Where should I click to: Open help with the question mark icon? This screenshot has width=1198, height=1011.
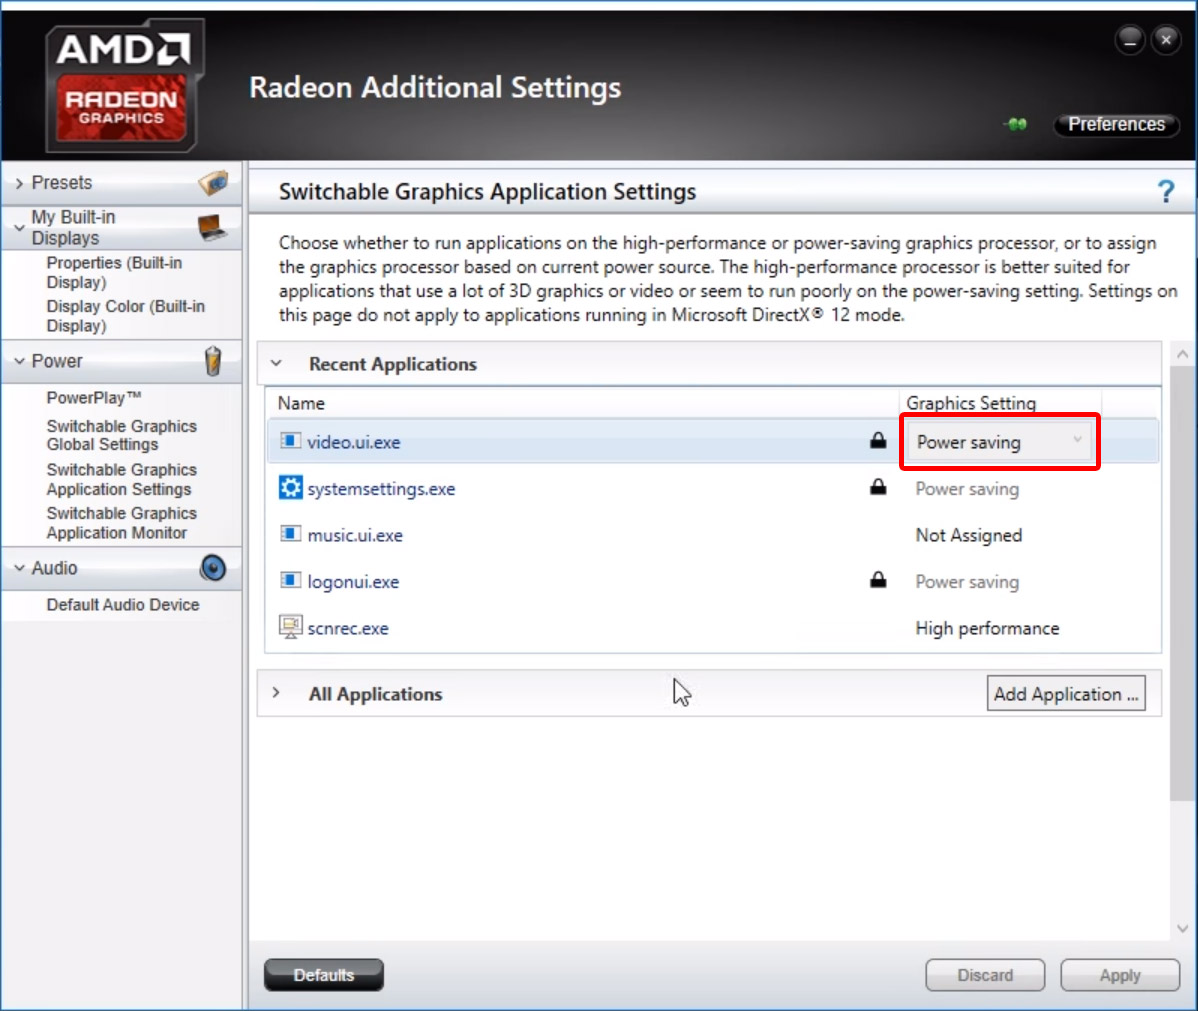coord(1165,191)
